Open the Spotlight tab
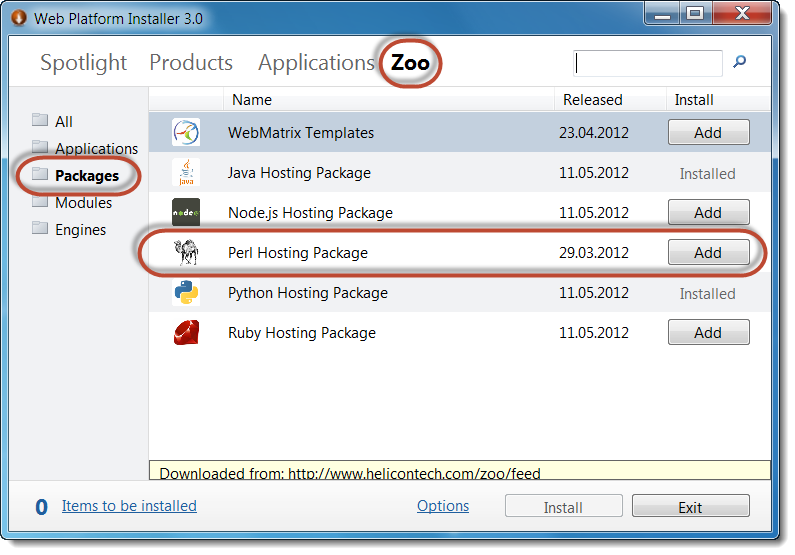The height and width of the screenshot is (555, 795). tap(84, 62)
